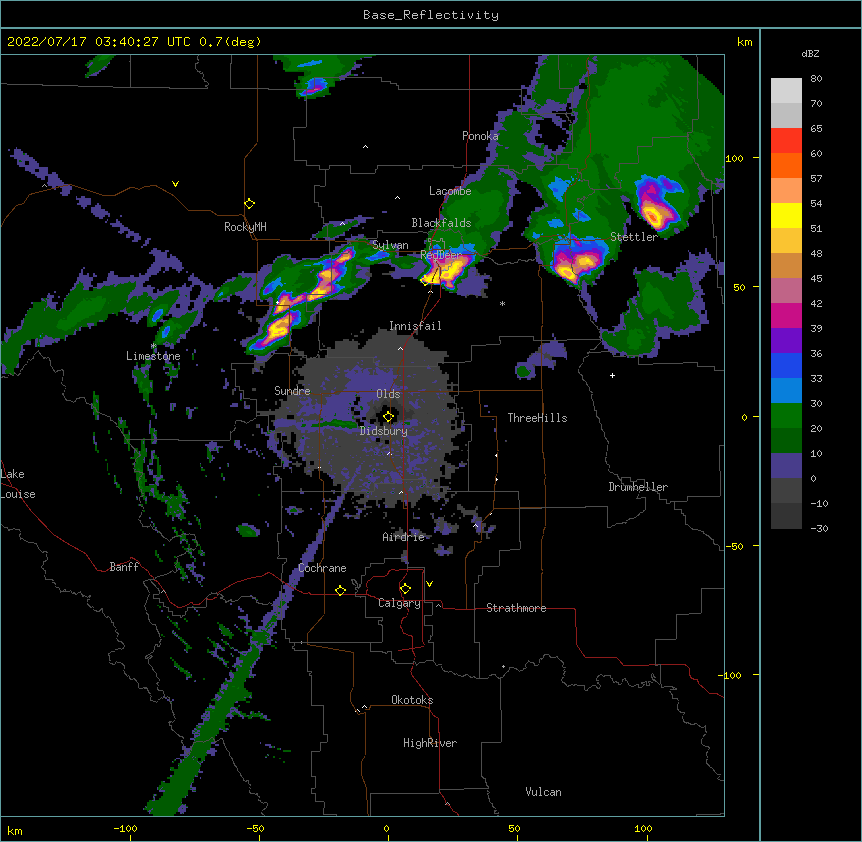Click the Airdrie city label
Viewport: 862px width, 842px height.
404,537
